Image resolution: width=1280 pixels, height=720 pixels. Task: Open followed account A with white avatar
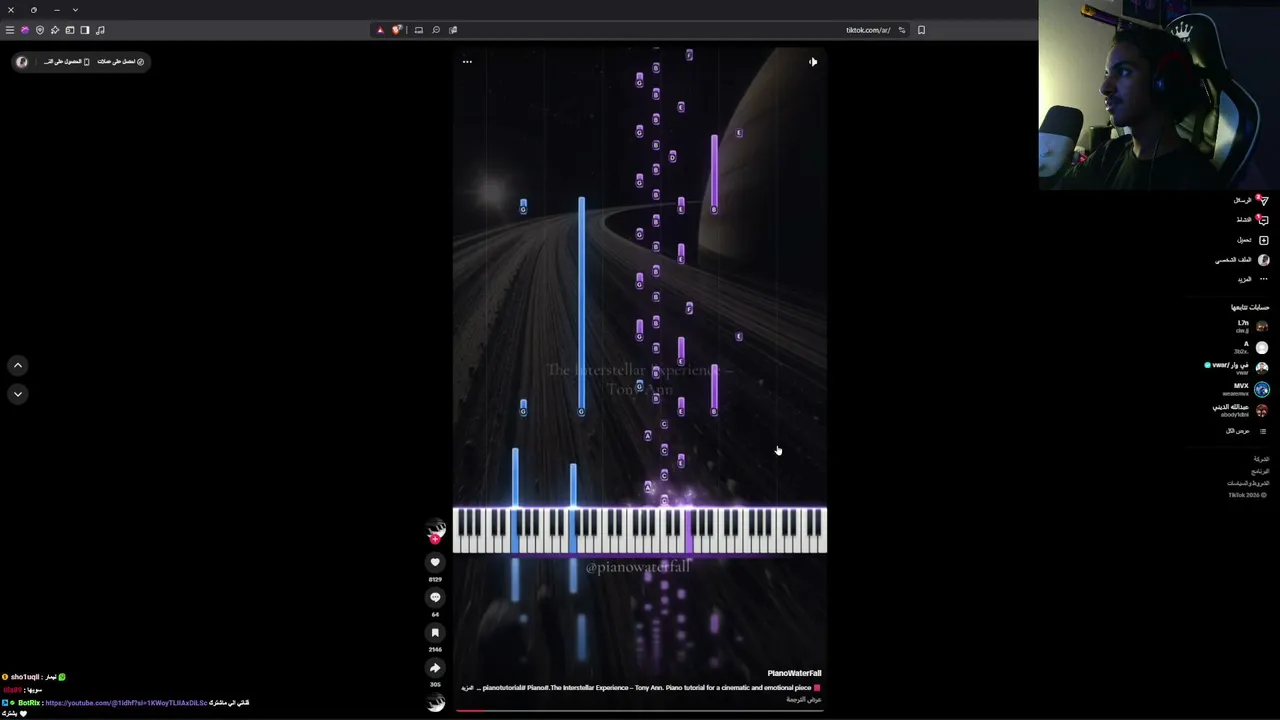tap(1250, 347)
